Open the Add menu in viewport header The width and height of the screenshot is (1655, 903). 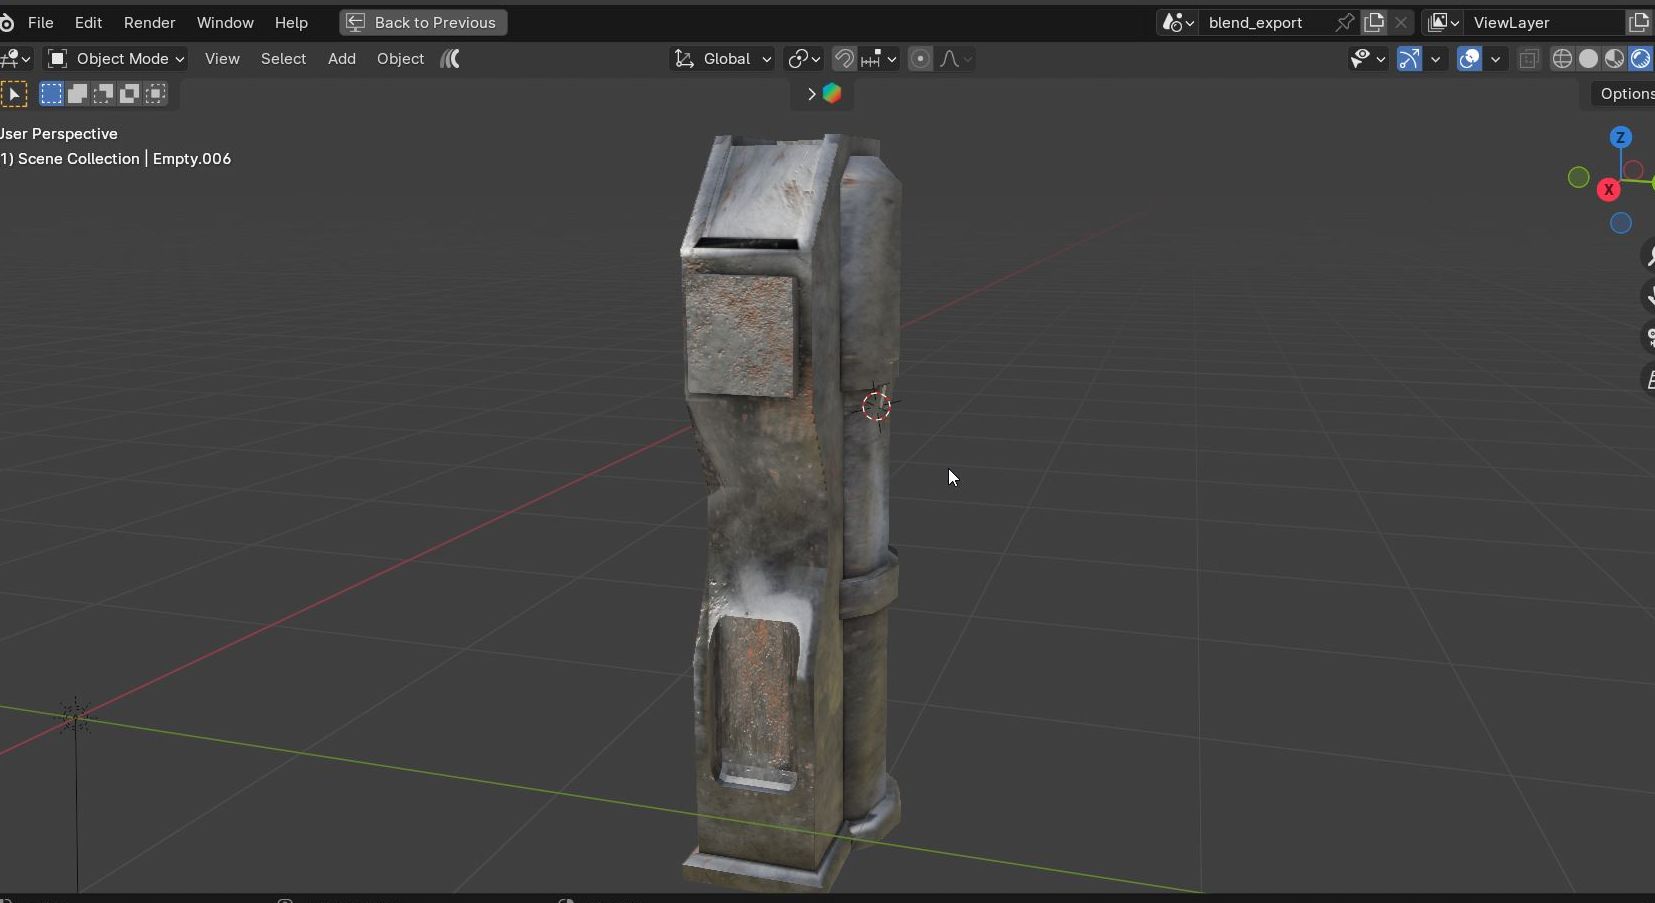341,59
